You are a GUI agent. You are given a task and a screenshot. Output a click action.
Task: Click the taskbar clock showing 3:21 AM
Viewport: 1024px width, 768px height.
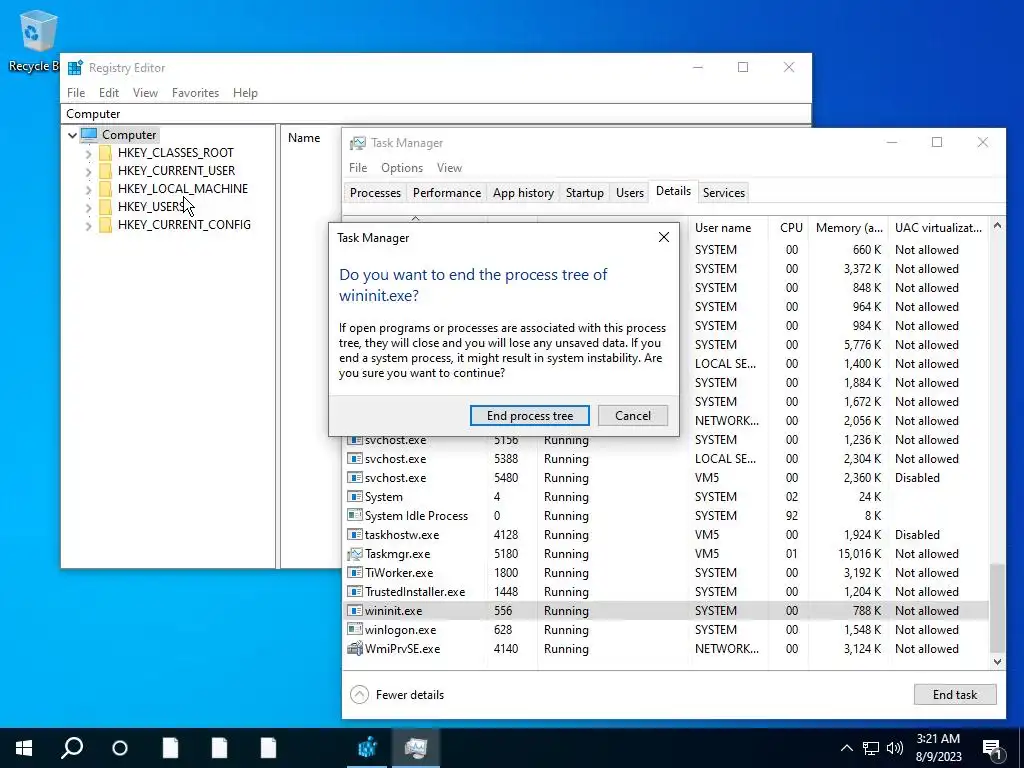938,748
